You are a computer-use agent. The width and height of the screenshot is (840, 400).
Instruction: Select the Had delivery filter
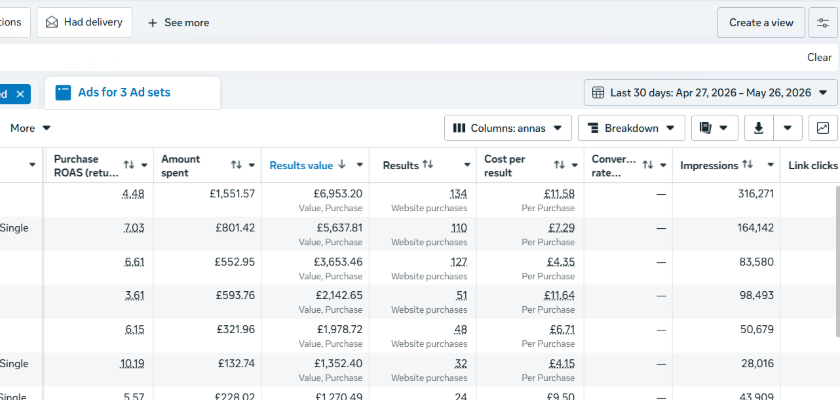(x=85, y=22)
